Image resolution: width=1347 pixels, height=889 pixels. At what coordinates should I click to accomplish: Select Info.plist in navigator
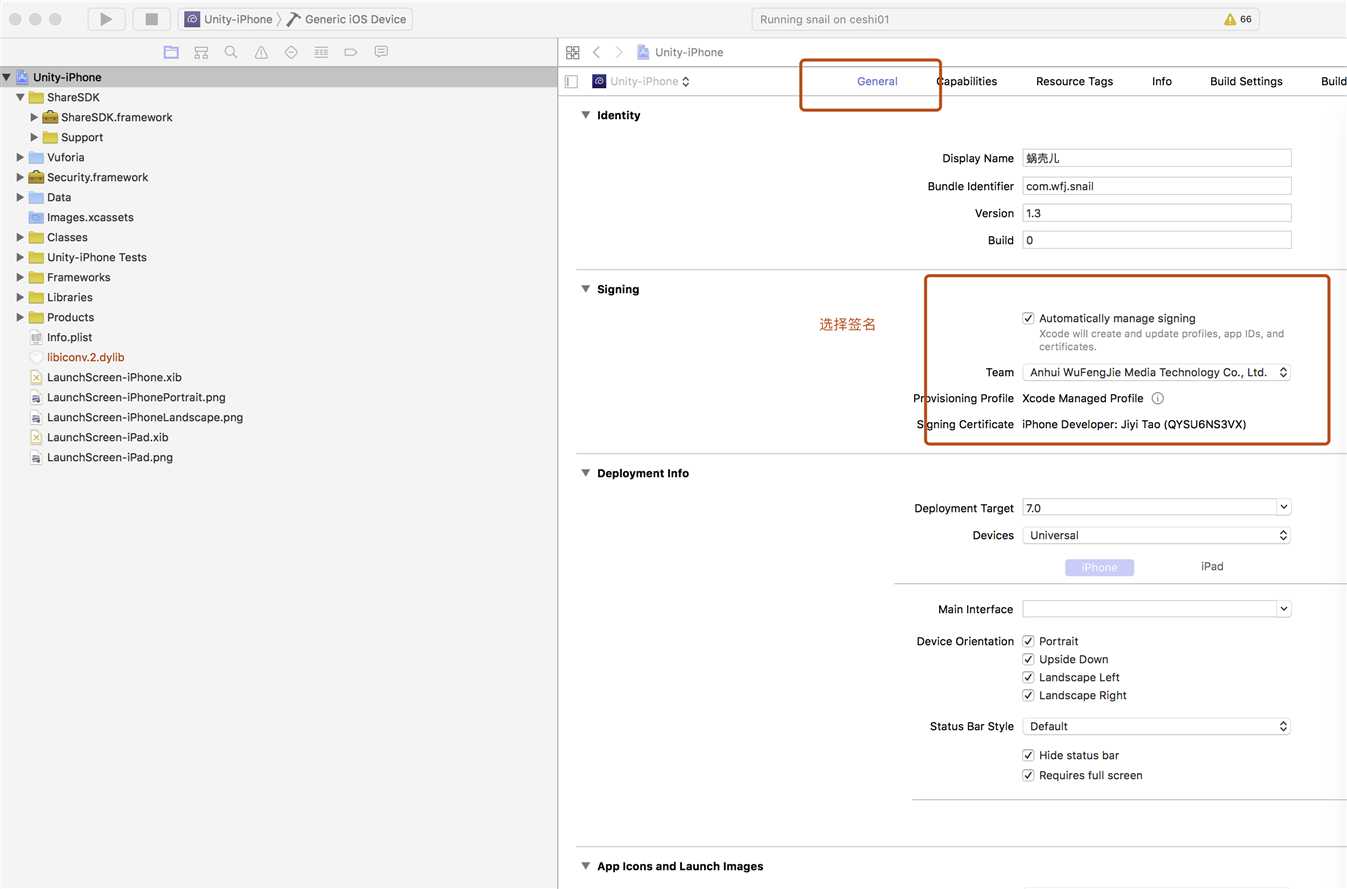(69, 337)
